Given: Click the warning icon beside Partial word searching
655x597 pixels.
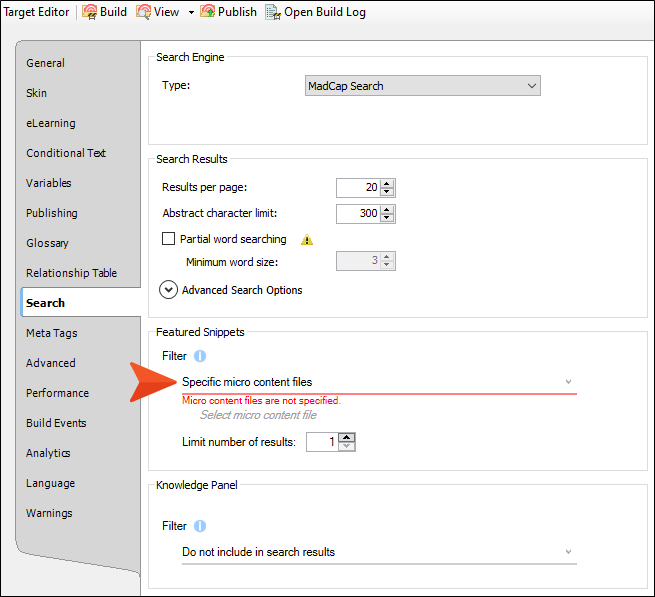Looking at the screenshot, I should [307, 240].
